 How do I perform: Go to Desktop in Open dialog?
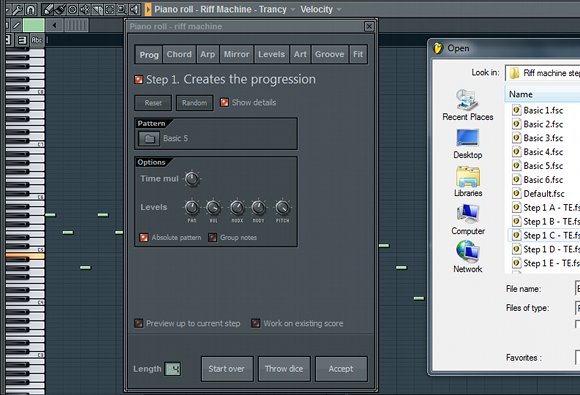click(x=468, y=144)
